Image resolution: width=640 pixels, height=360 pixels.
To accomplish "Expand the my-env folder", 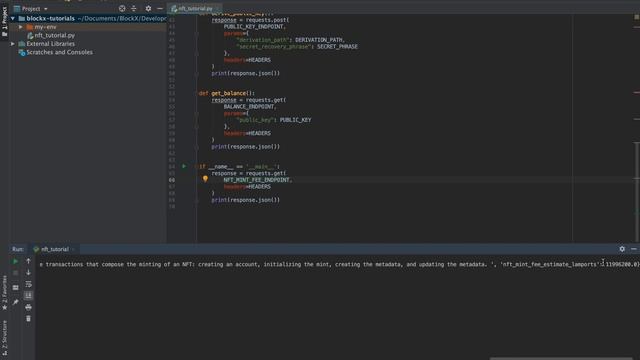I will pos(20,27).
